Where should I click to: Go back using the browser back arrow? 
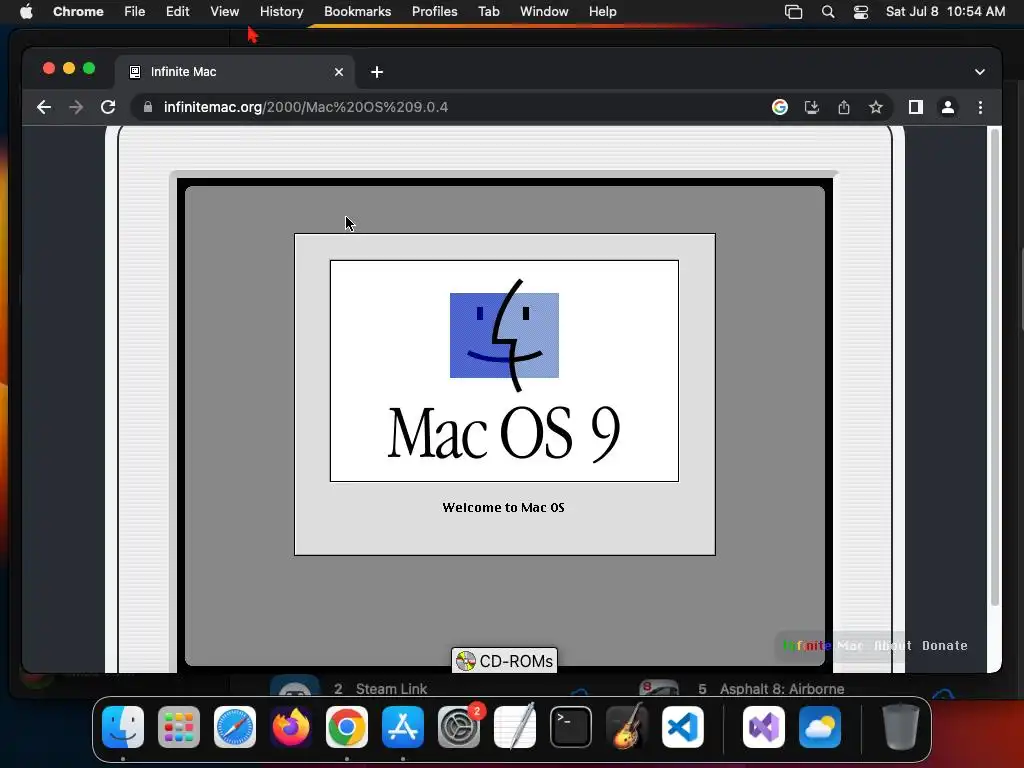coord(44,107)
